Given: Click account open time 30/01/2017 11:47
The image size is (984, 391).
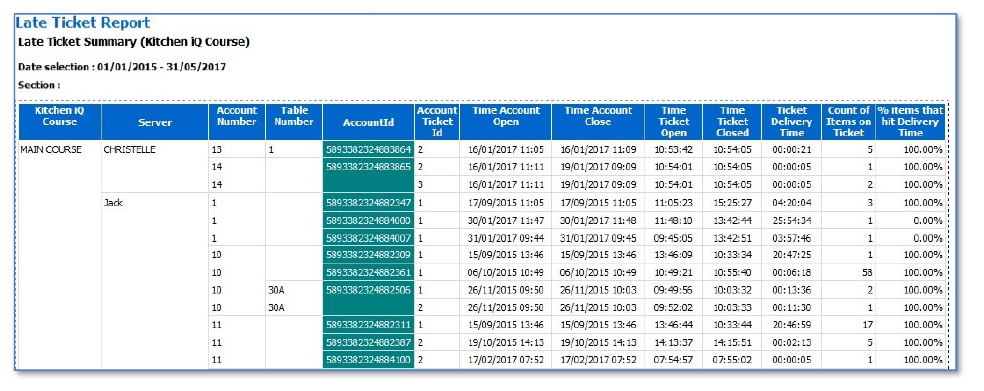Looking at the screenshot, I should pos(506,220).
